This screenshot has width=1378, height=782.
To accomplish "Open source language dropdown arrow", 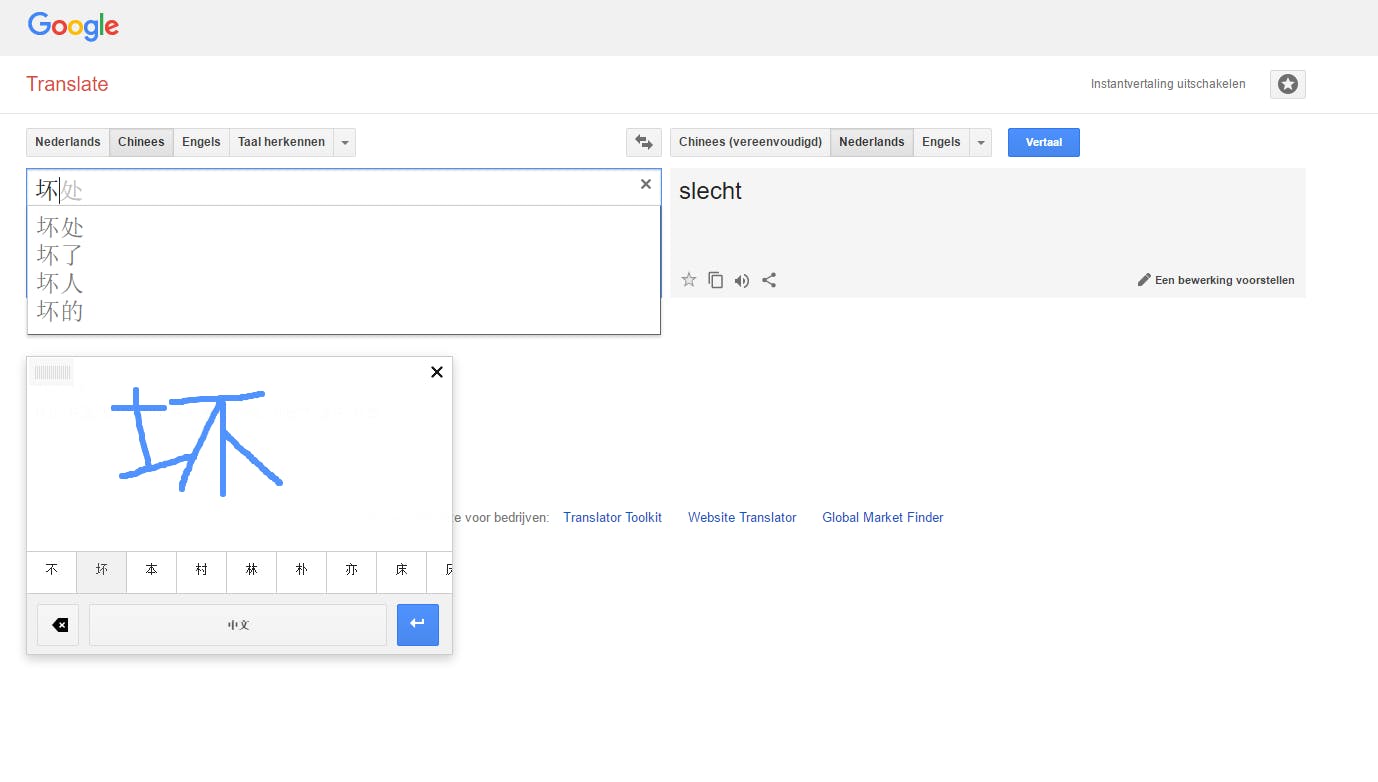I will [345, 142].
